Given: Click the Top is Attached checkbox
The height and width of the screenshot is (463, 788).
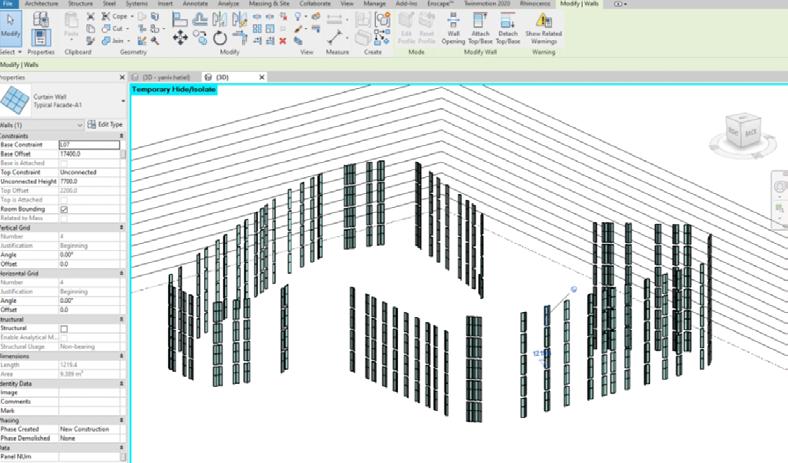Looking at the screenshot, I should pos(64,200).
